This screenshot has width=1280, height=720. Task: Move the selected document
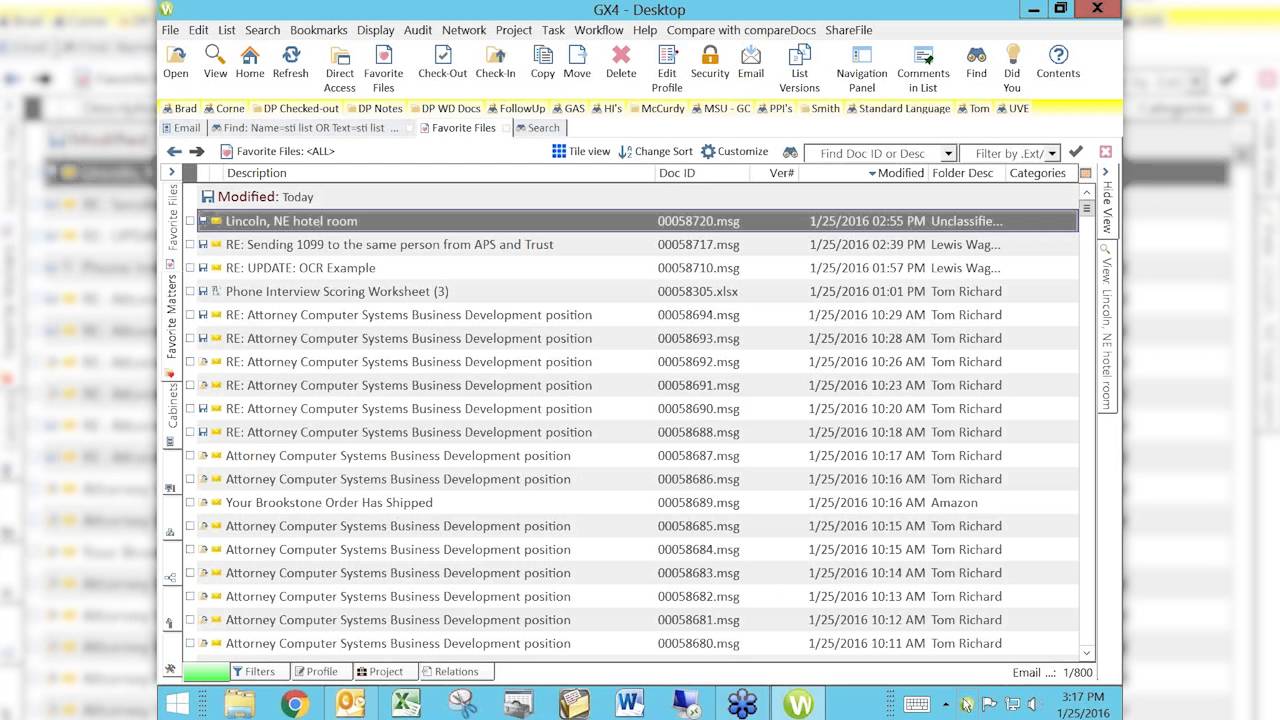[577, 62]
